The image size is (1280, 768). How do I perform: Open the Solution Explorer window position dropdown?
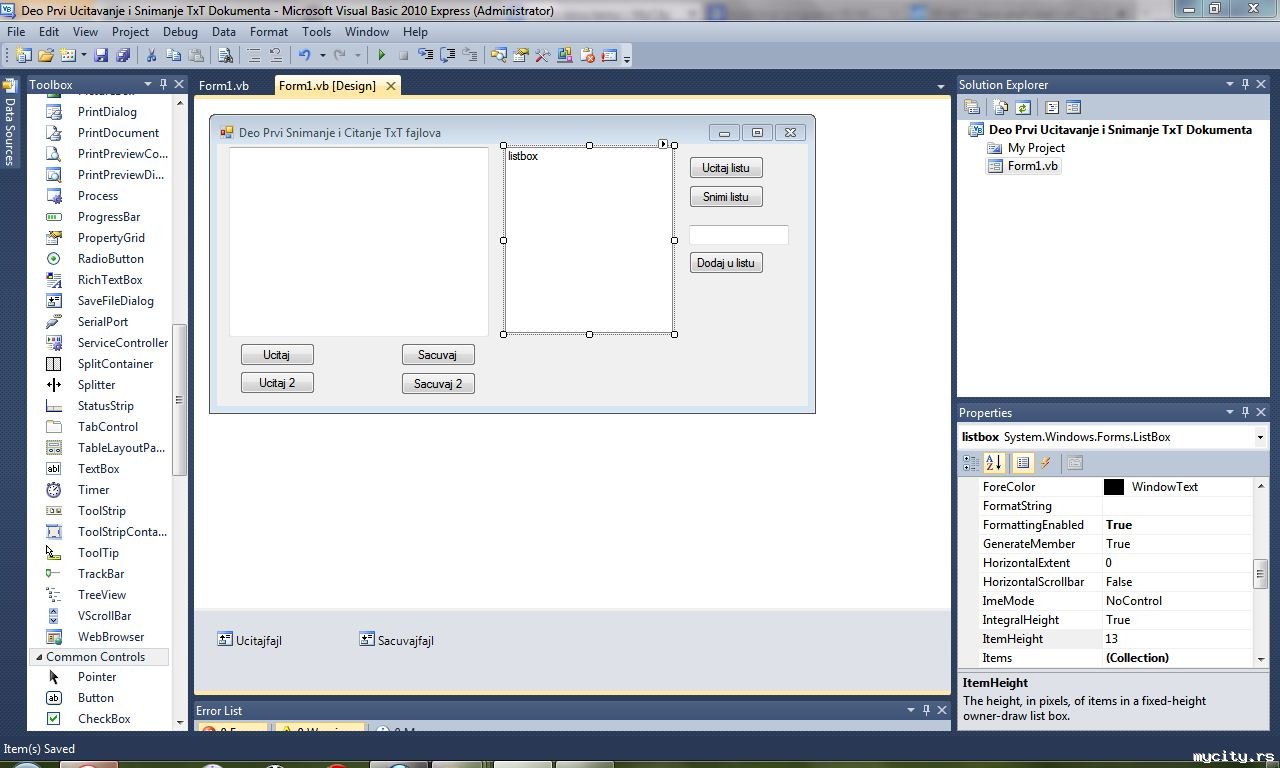pos(1229,85)
